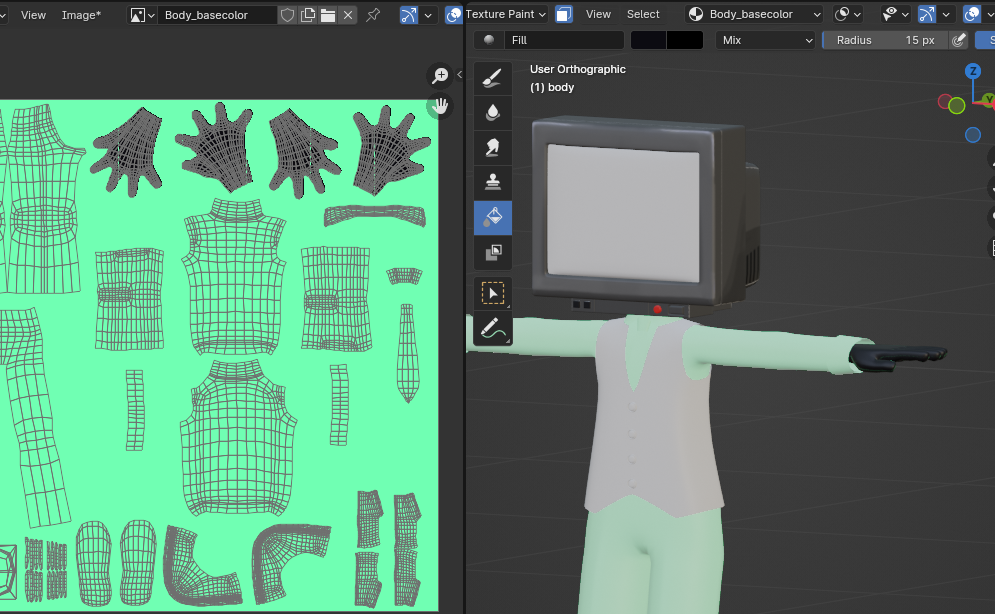Viewport: 995px width, 614px height.
Task: Open Image* menu in image editor
Action: (x=81, y=15)
